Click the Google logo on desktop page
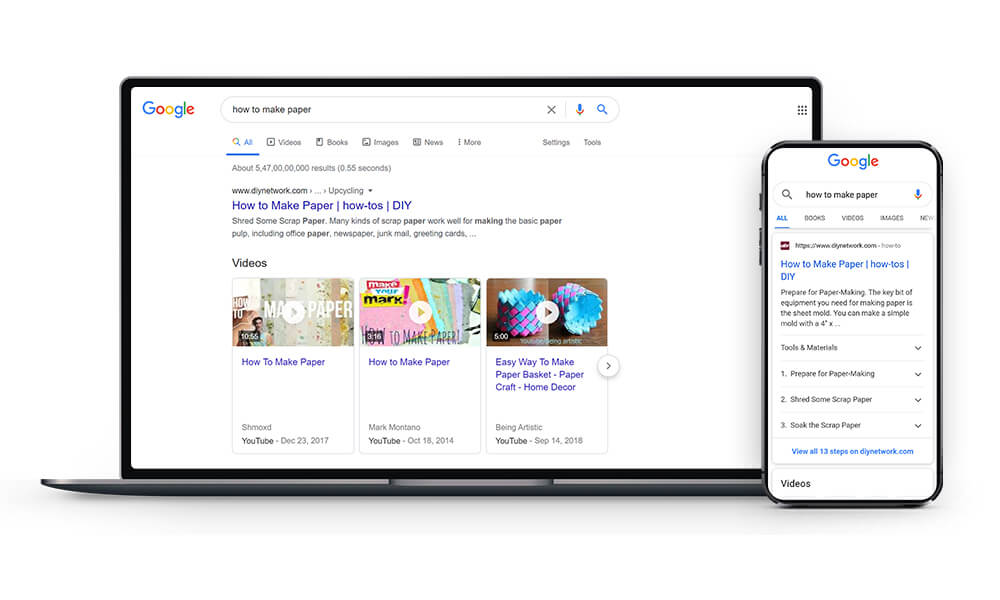 coord(168,109)
